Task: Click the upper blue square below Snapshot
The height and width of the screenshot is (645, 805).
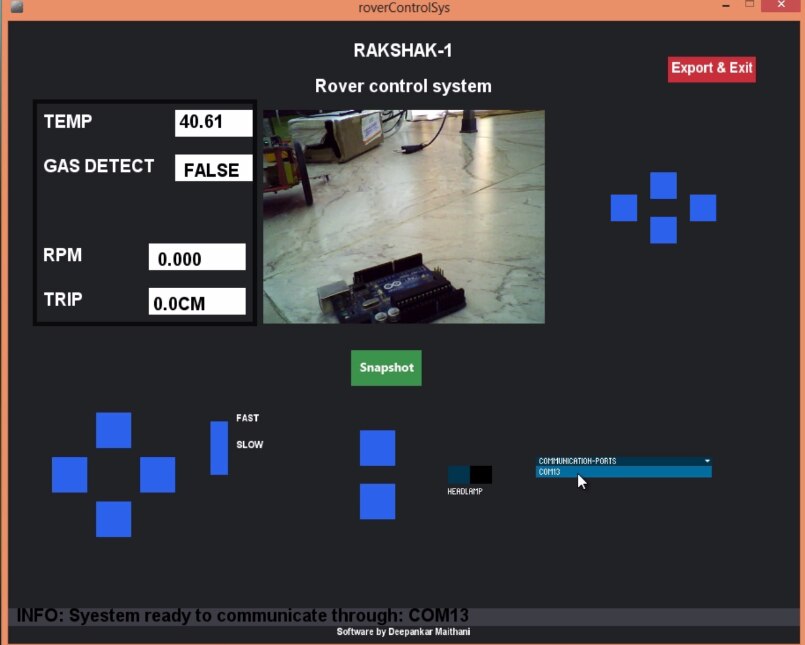Action: 377,448
